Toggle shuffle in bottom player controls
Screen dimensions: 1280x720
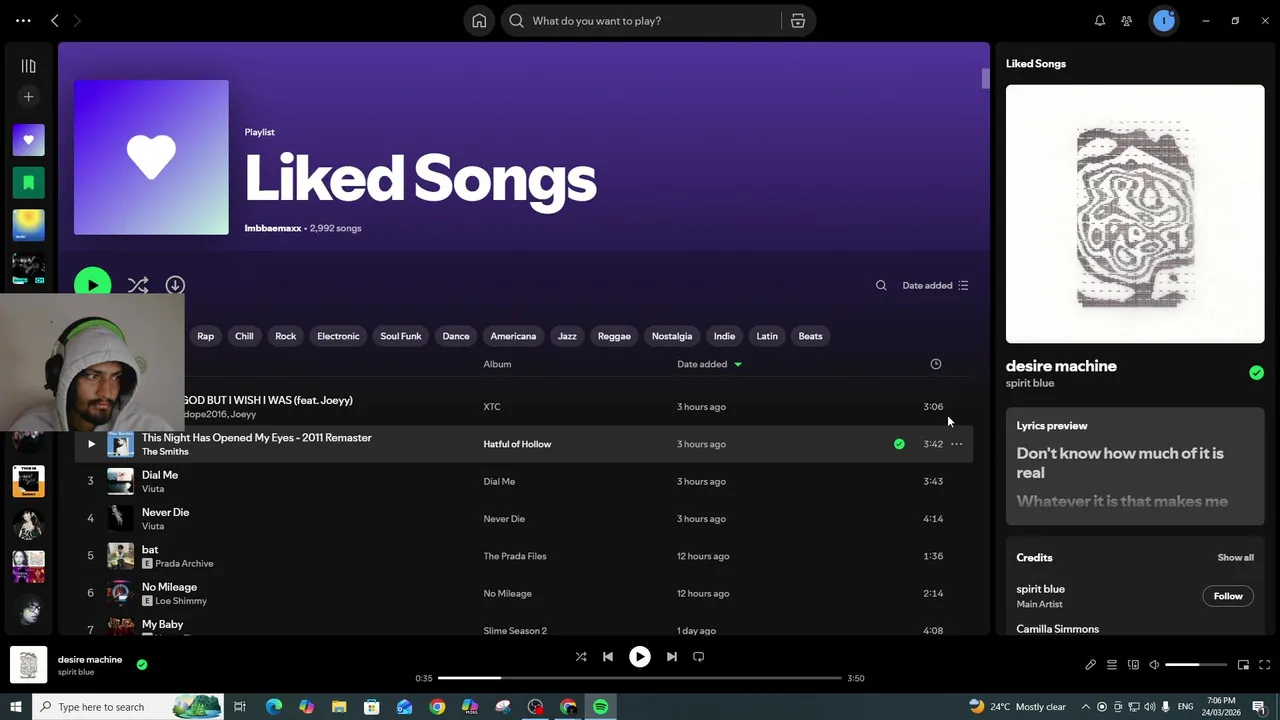point(581,657)
